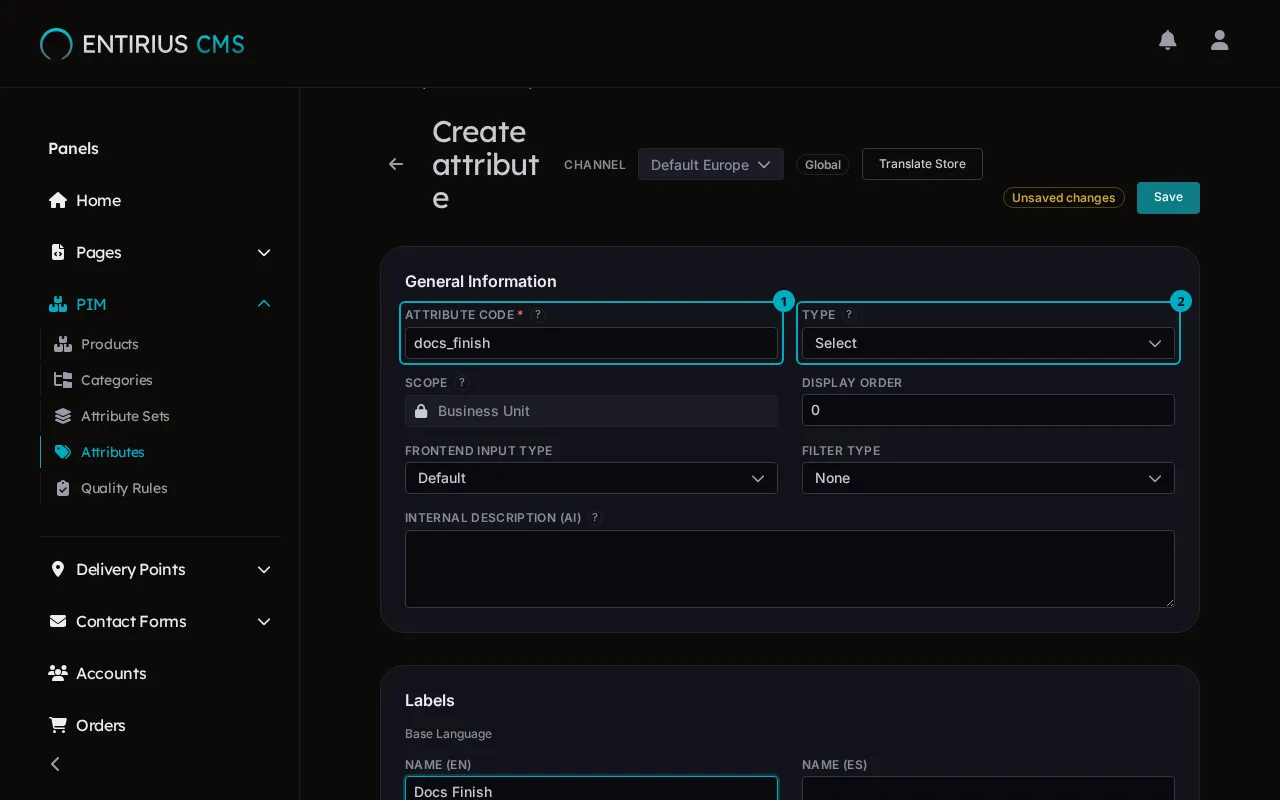Edit the Name (EN) field
1280x800 pixels.
coord(591,789)
